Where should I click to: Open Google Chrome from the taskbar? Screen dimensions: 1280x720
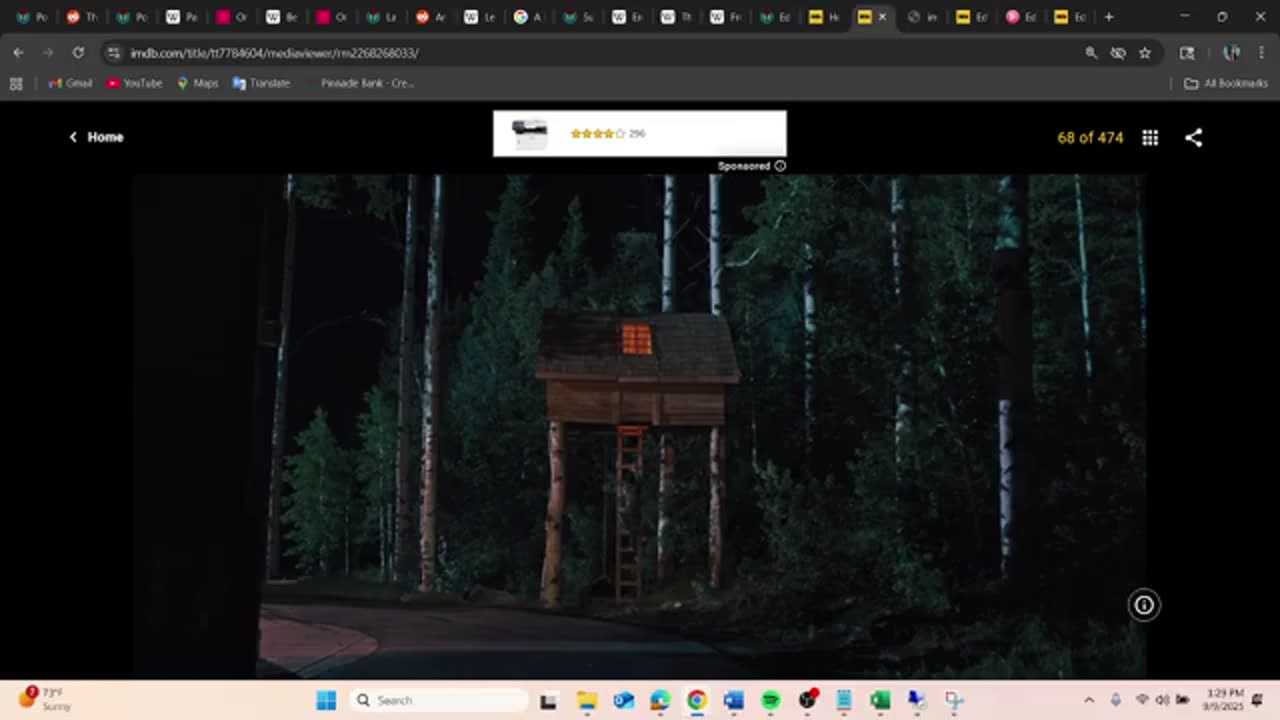tap(697, 700)
